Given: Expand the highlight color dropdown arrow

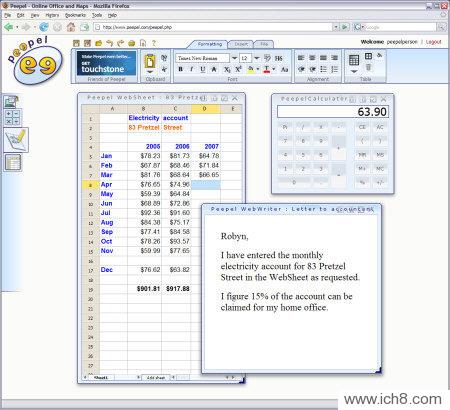Looking at the screenshot, I should [x=258, y=69].
